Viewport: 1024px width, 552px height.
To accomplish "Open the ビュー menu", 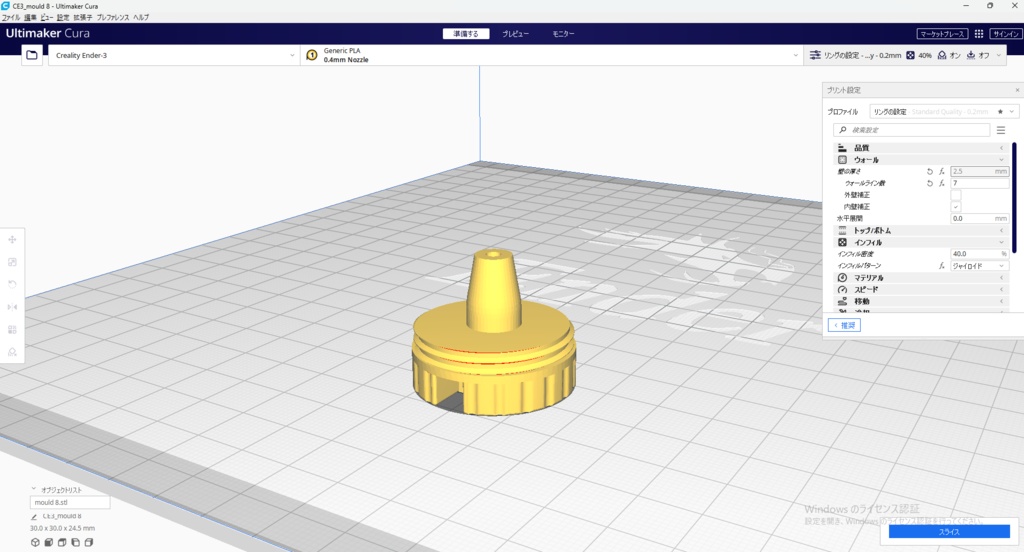I will coord(47,18).
